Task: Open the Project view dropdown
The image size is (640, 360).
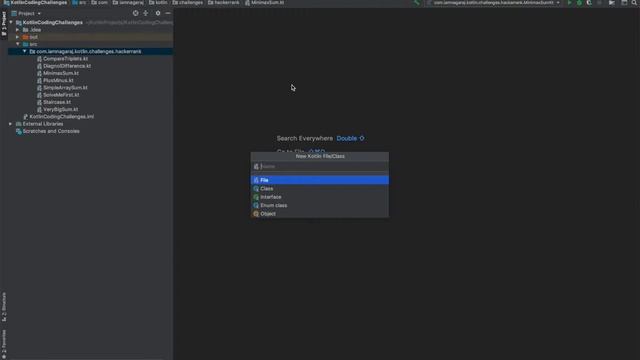Action: (x=27, y=13)
